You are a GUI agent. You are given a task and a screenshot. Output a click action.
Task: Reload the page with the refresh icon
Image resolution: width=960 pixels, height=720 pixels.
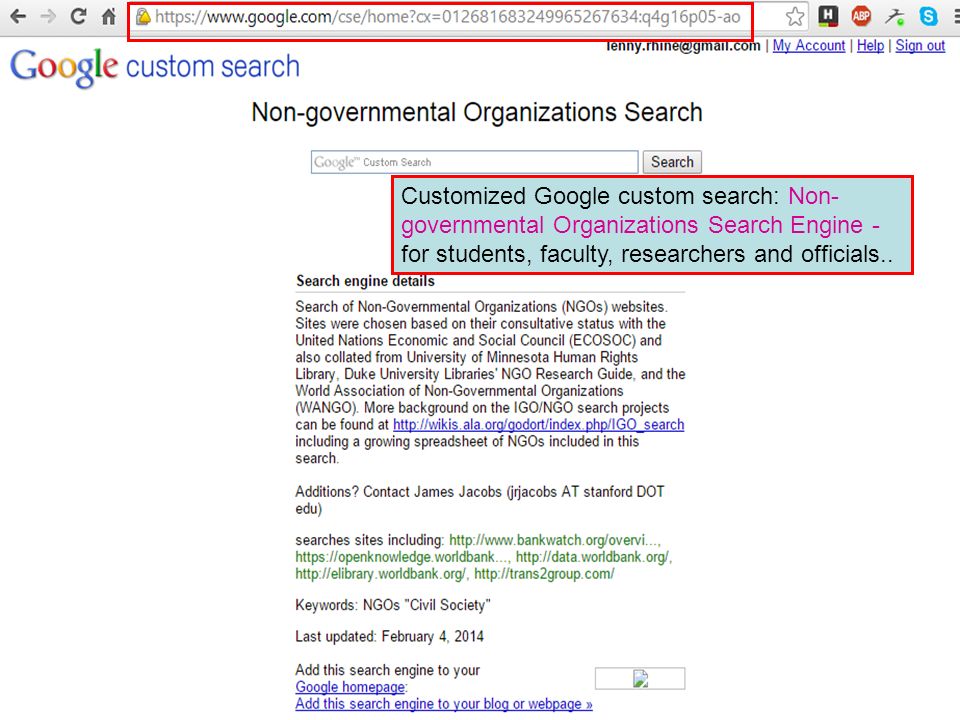(78, 16)
